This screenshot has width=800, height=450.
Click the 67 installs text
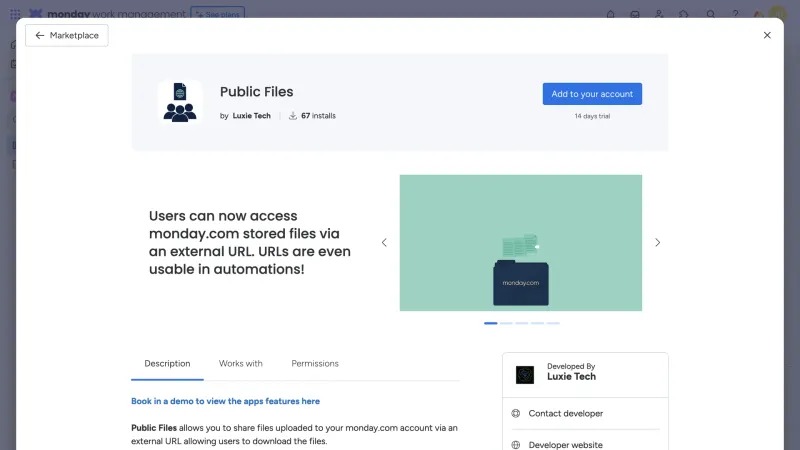318,116
